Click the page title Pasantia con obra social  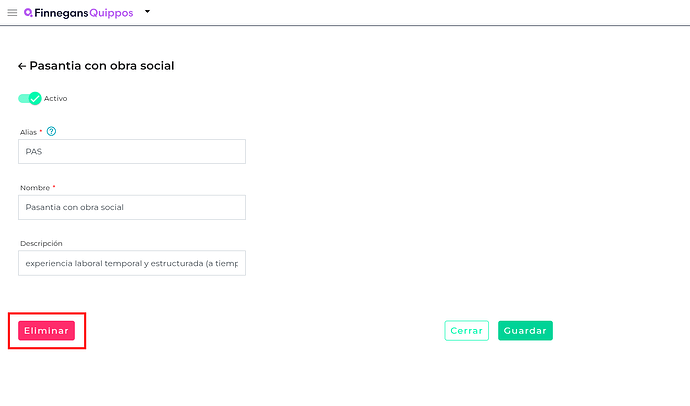102,66
